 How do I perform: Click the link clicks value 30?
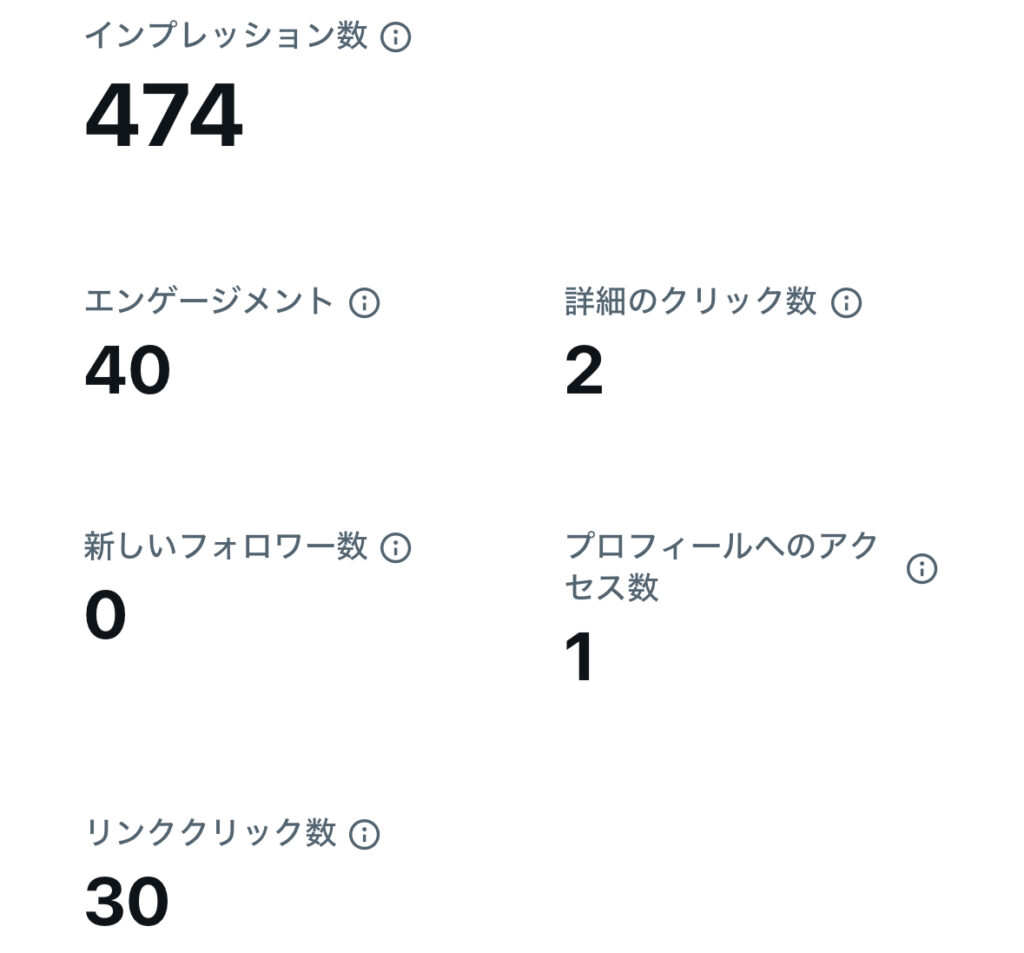(127, 902)
